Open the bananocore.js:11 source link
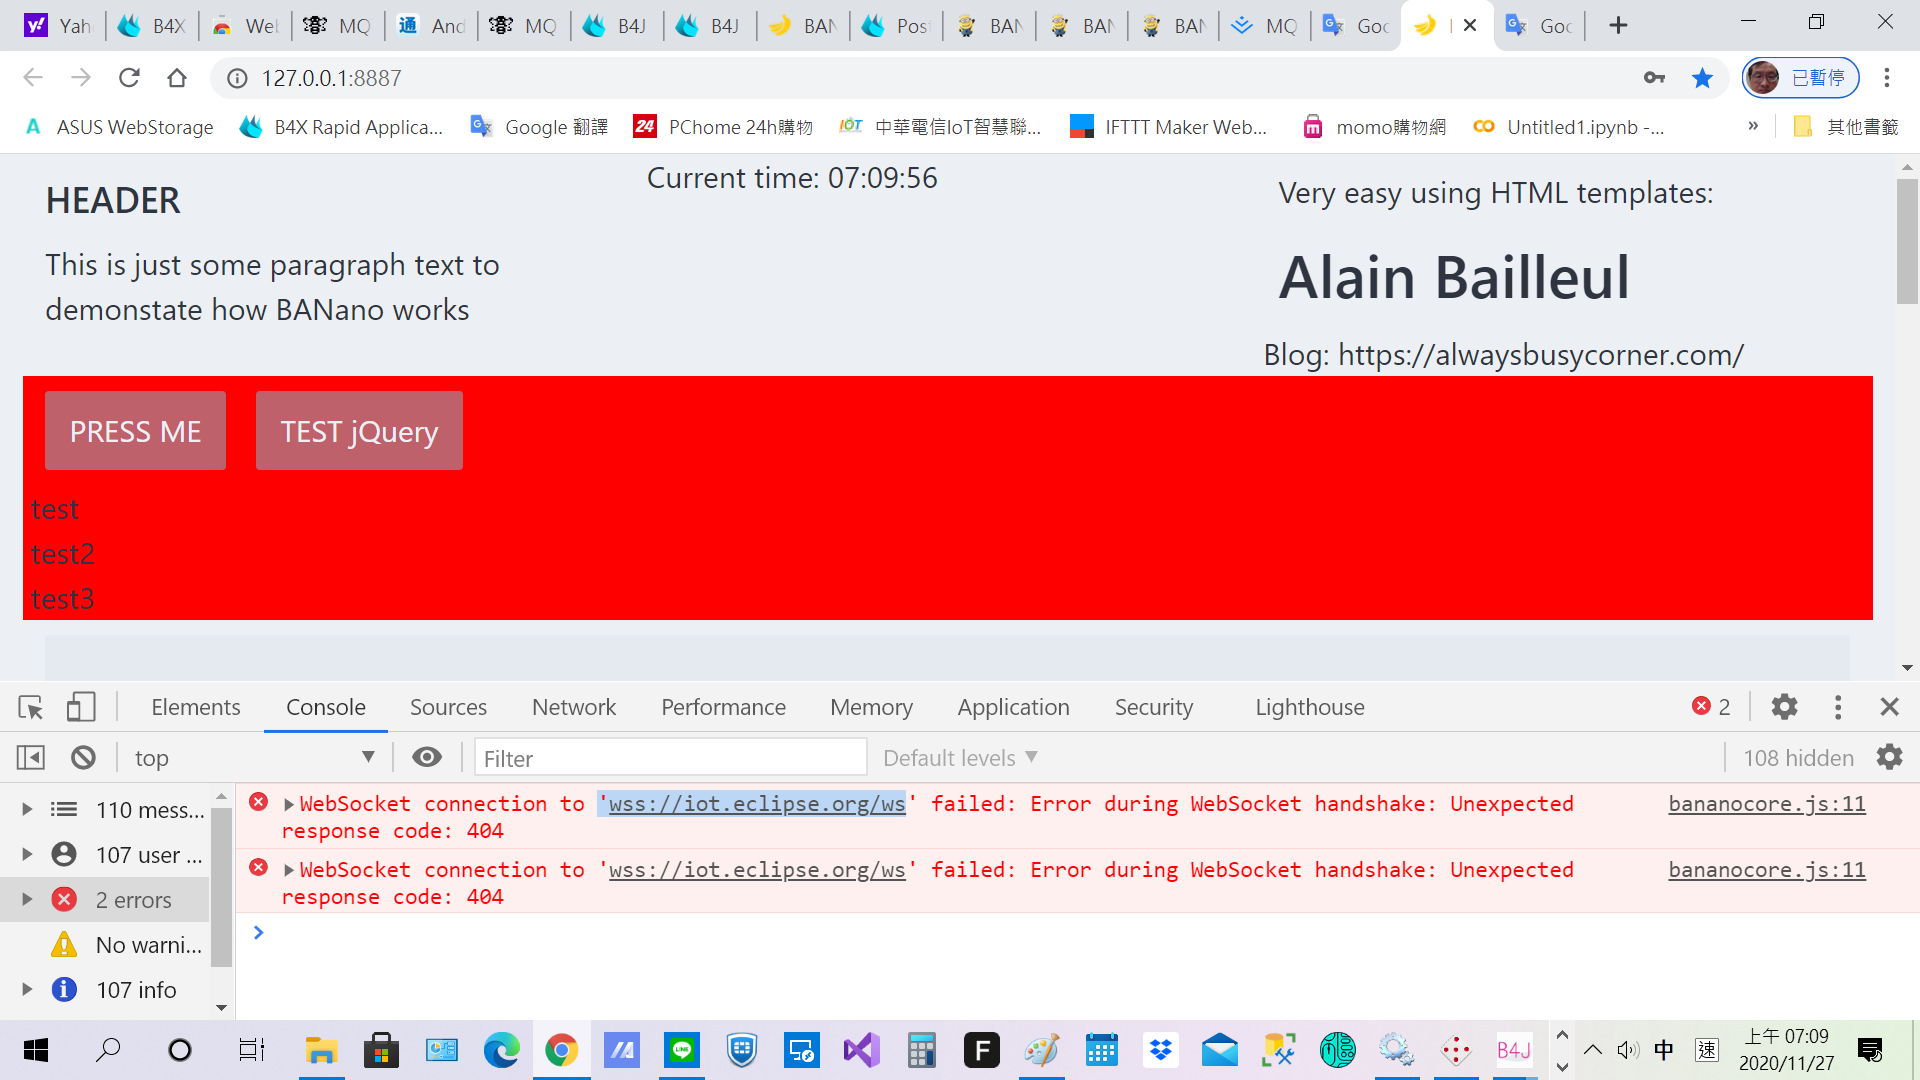1920x1080 pixels. coord(1766,804)
